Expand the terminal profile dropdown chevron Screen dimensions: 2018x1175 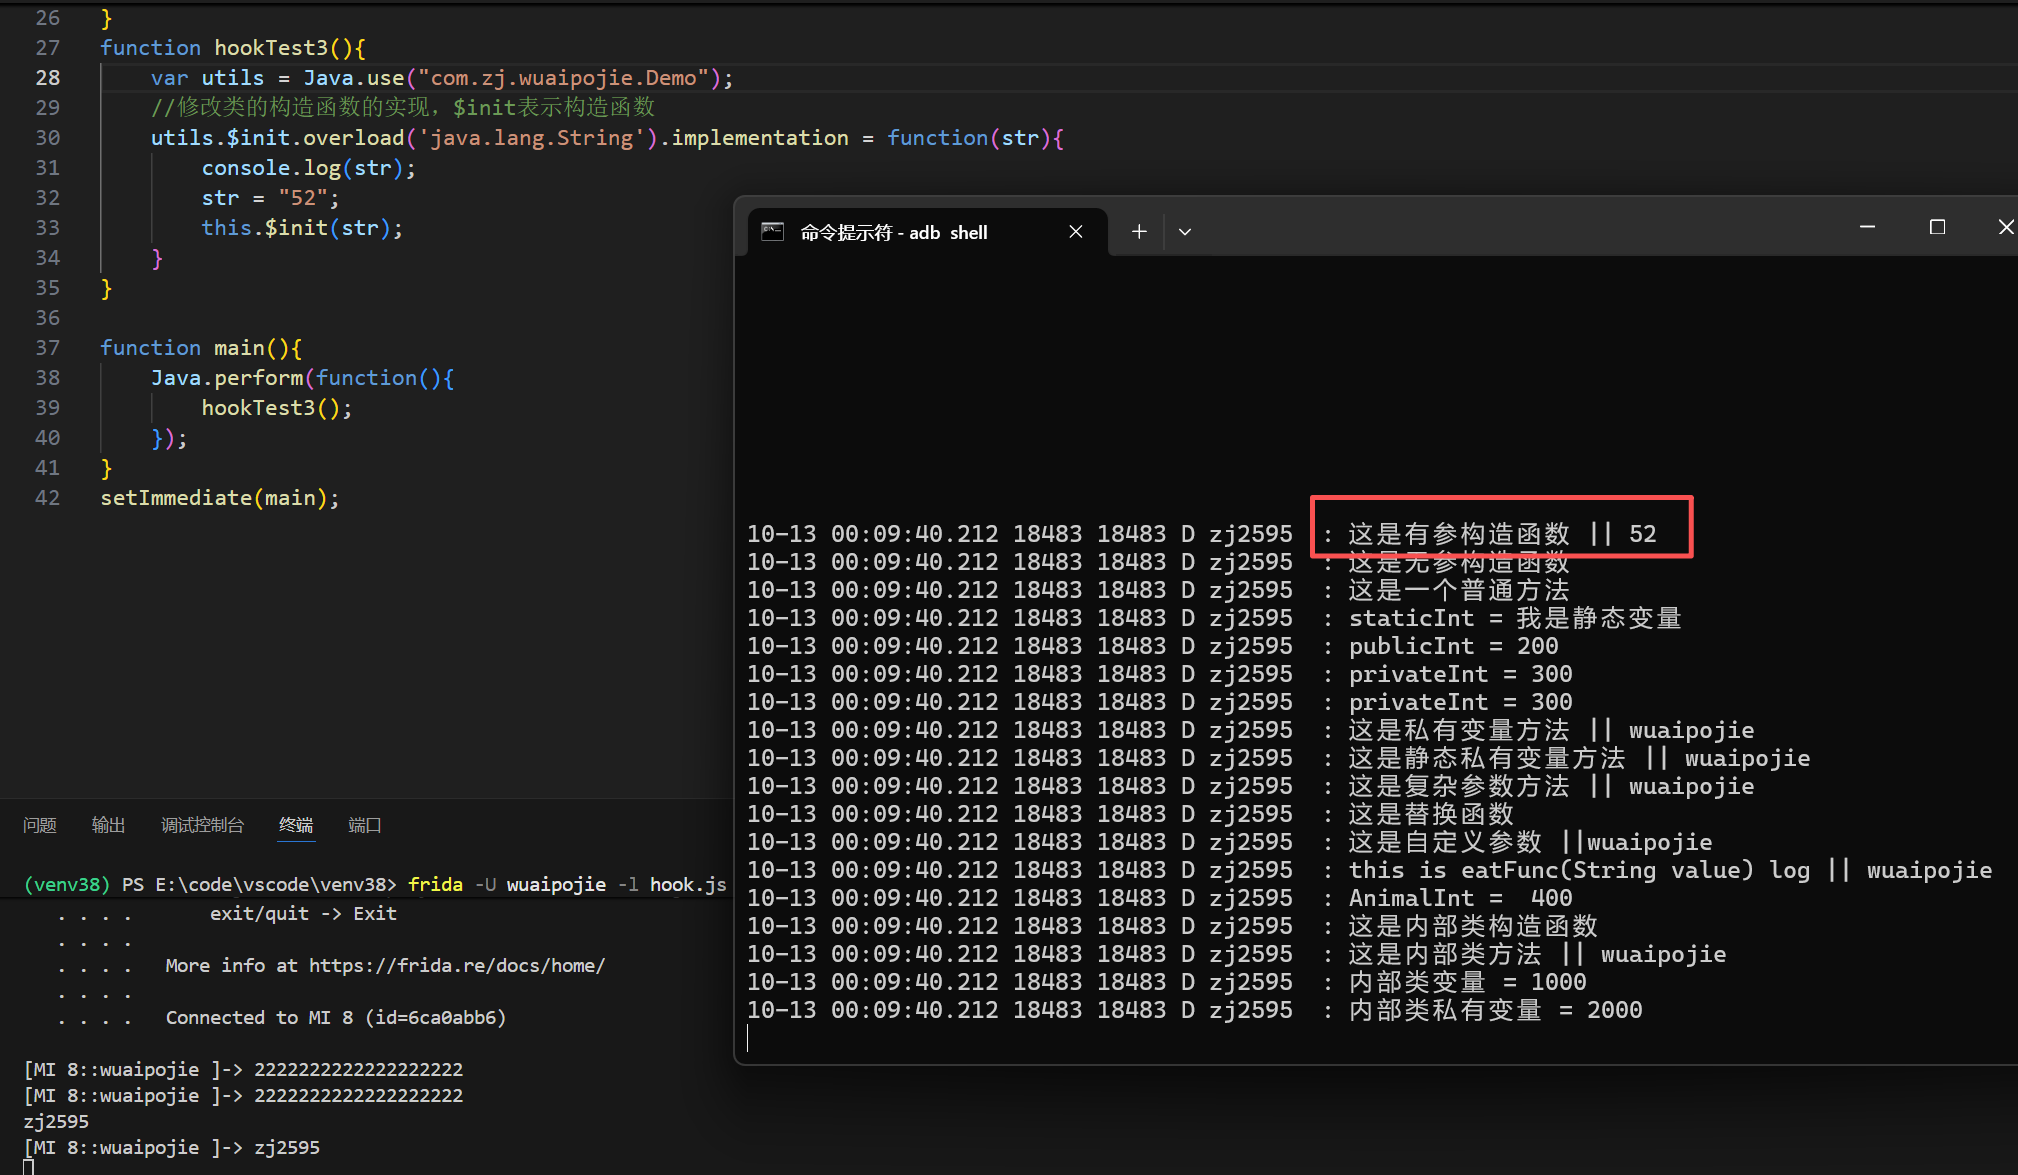coord(1185,232)
